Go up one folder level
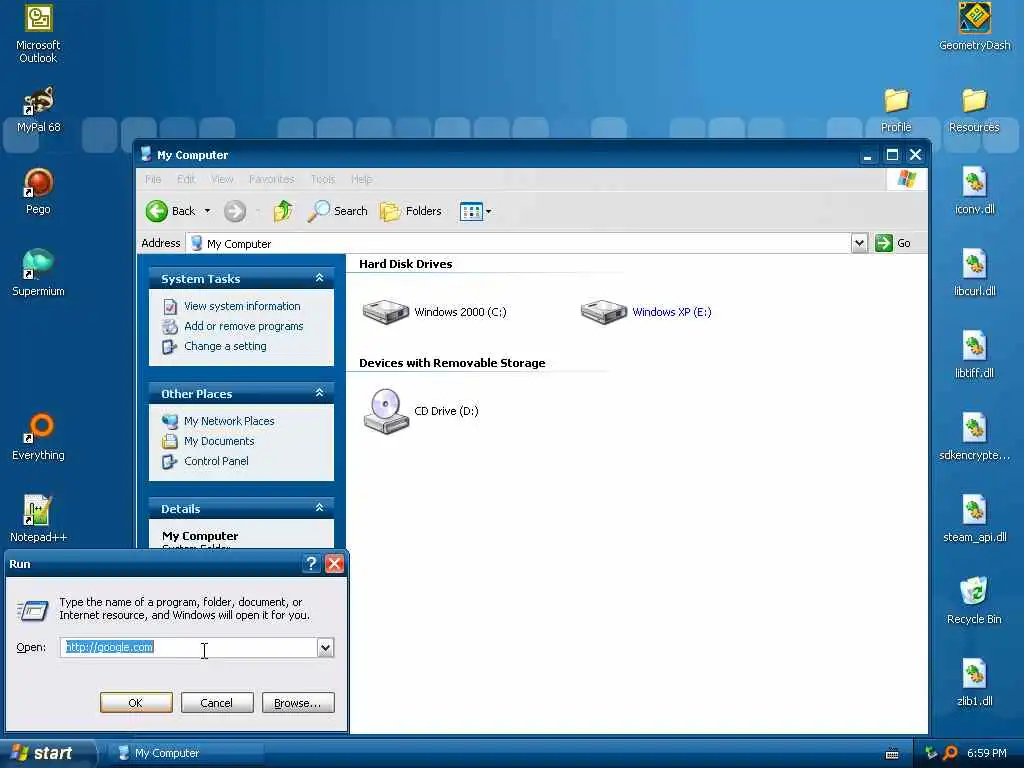This screenshot has width=1024, height=768. tap(283, 211)
